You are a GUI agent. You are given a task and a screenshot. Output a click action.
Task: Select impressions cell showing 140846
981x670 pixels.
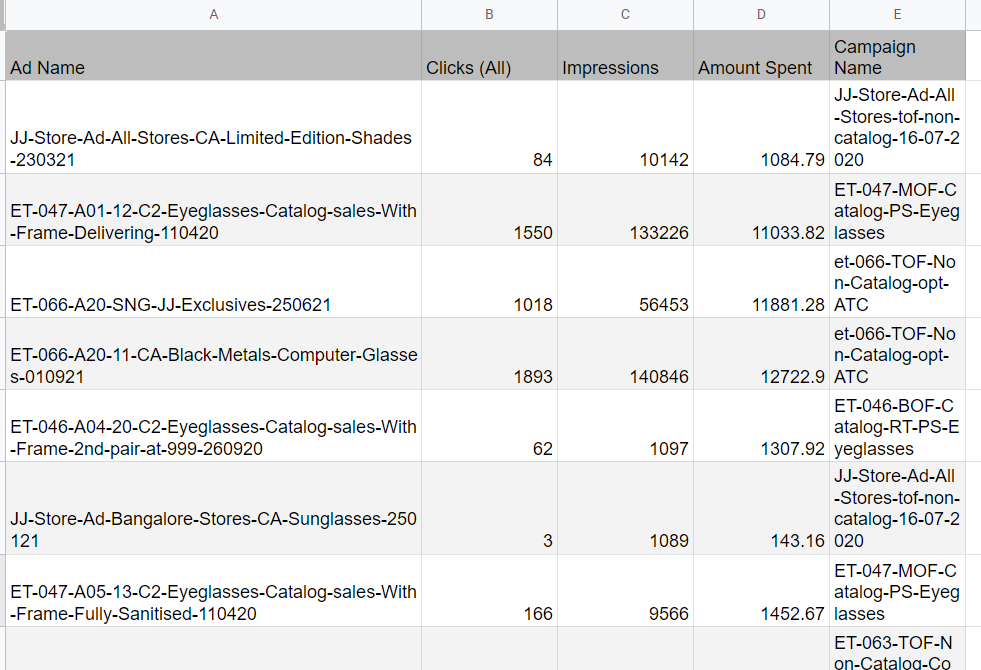(625, 353)
